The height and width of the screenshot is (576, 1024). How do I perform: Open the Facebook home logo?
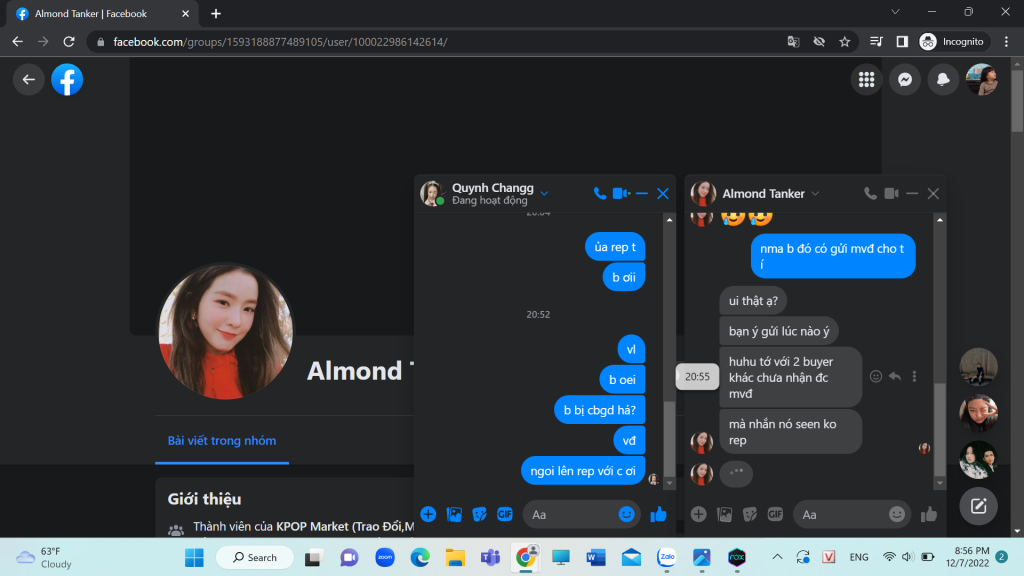[x=67, y=80]
